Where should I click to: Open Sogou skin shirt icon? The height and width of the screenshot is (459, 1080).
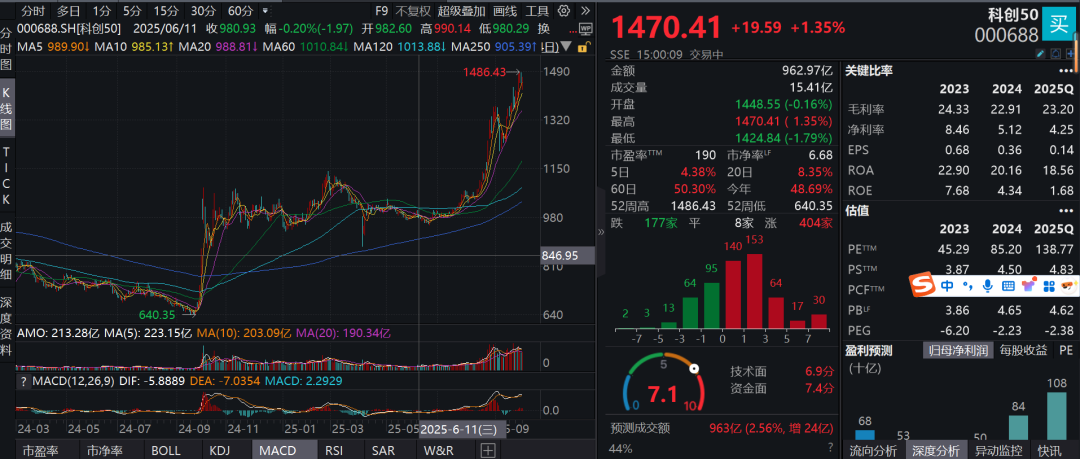tap(1029, 285)
